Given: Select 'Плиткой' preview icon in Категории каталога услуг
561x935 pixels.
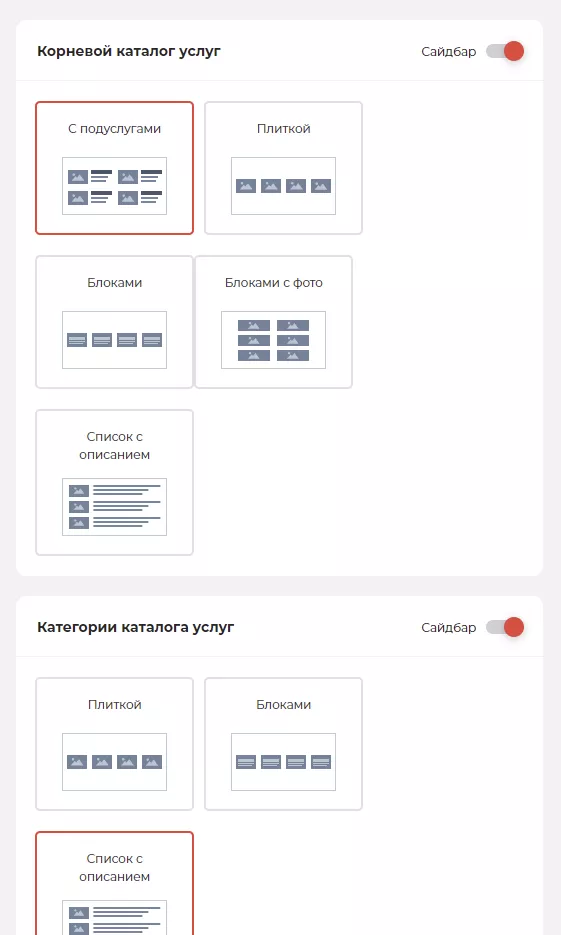Looking at the screenshot, I should [114, 762].
